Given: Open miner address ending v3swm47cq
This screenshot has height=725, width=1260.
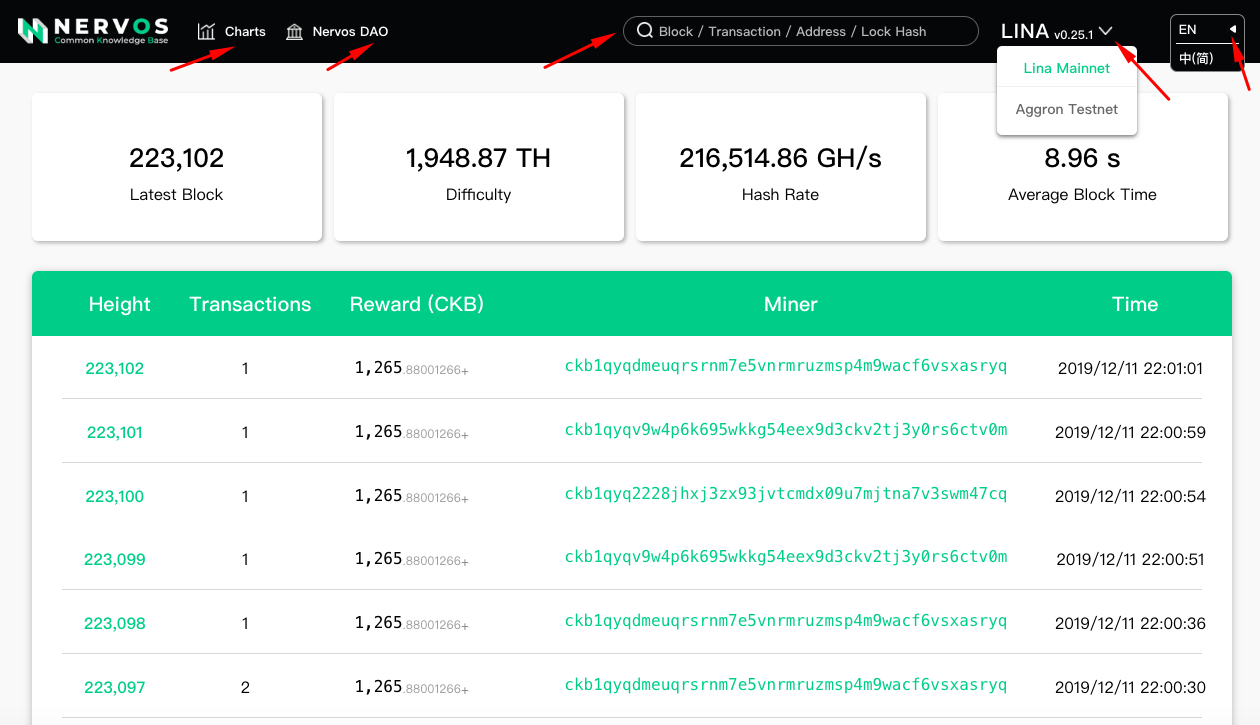Looking at the screenshot, I should tap(785, 493).
